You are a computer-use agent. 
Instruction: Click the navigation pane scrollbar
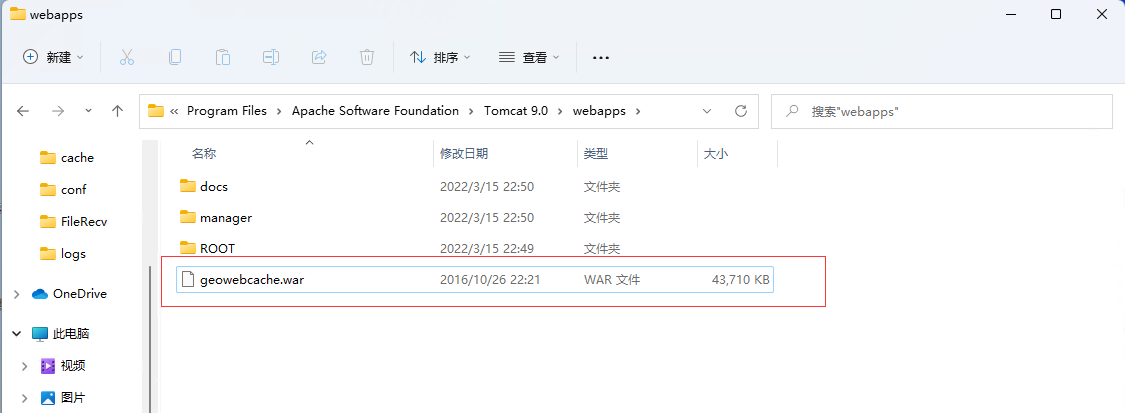(x=149, y=337)
